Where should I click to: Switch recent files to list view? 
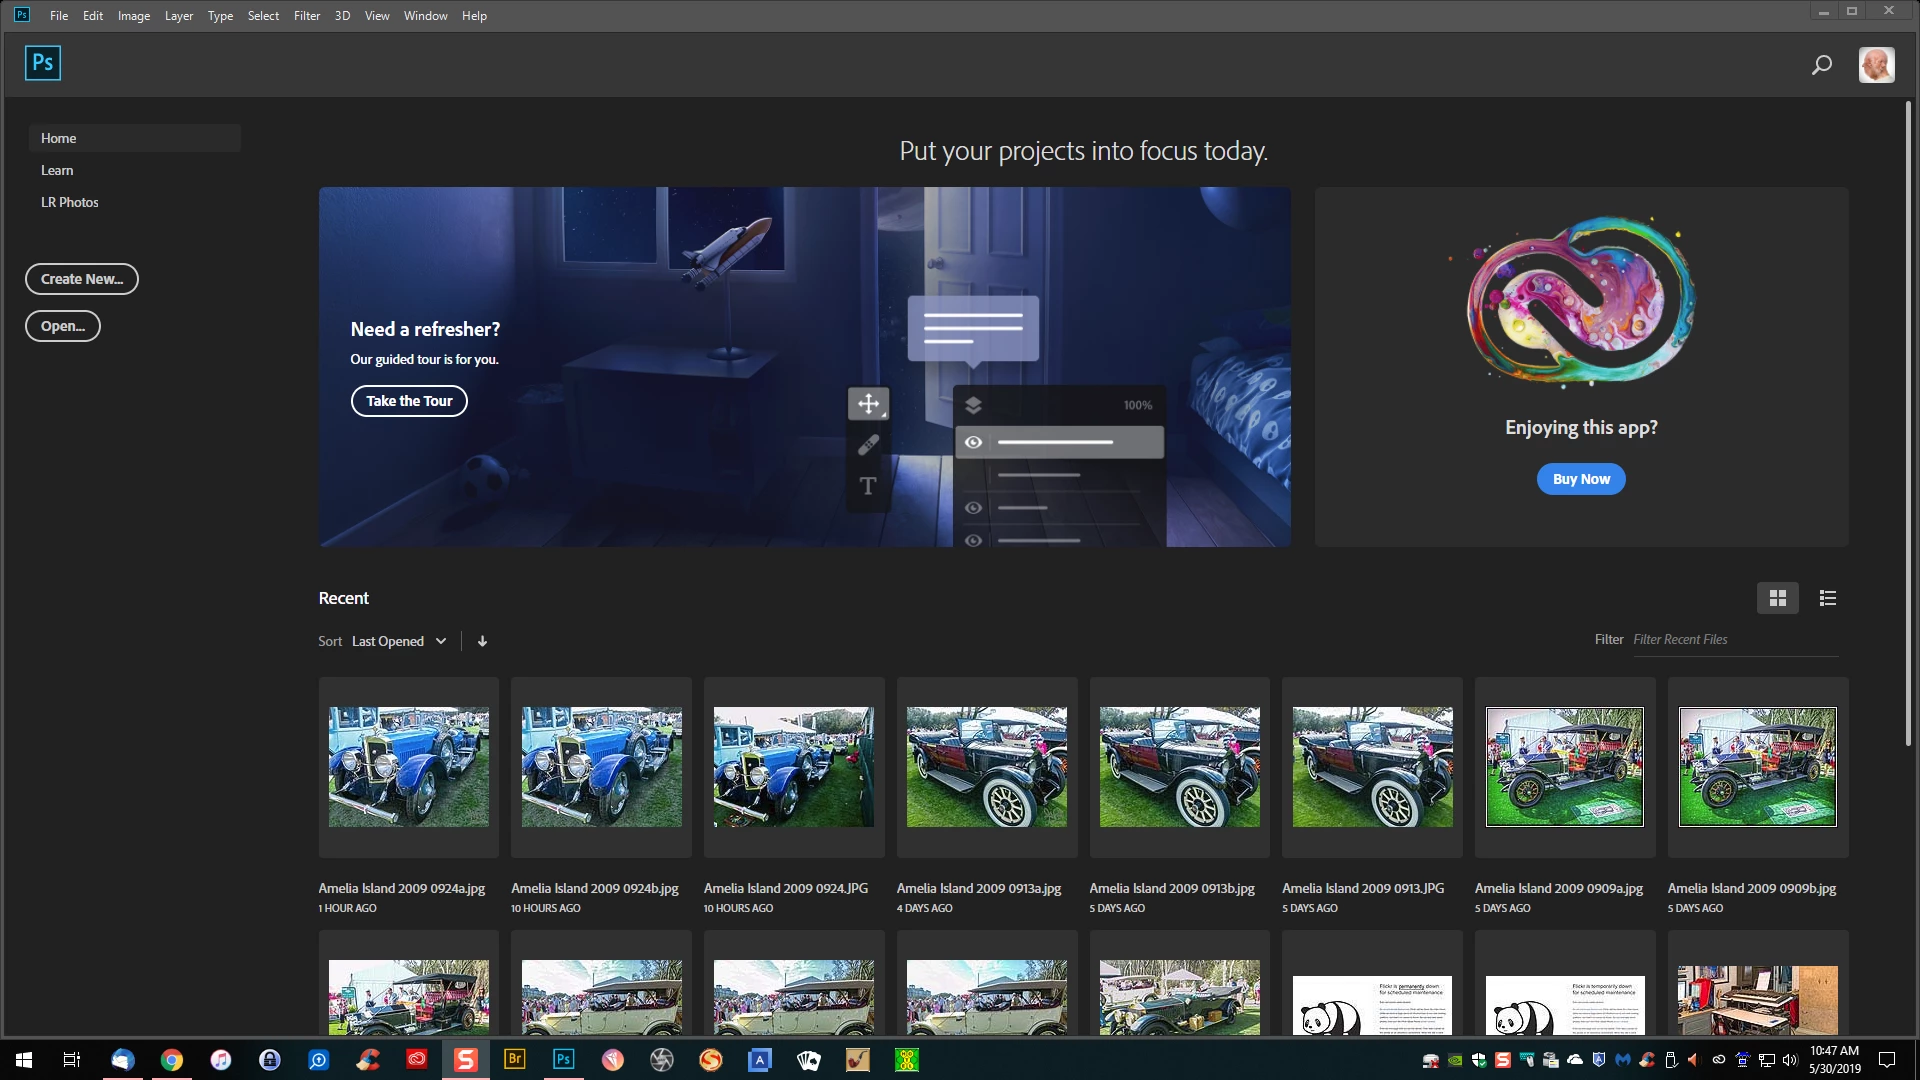tap(1827, 598)
